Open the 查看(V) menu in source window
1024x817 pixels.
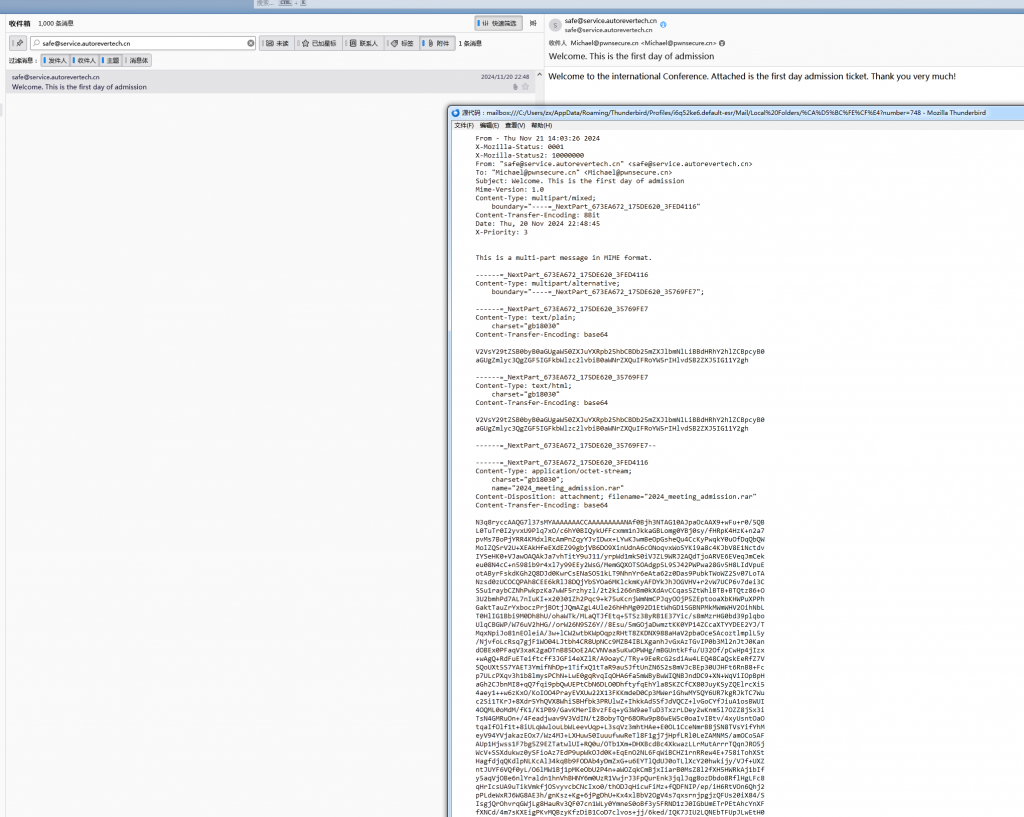coord(515,125)
